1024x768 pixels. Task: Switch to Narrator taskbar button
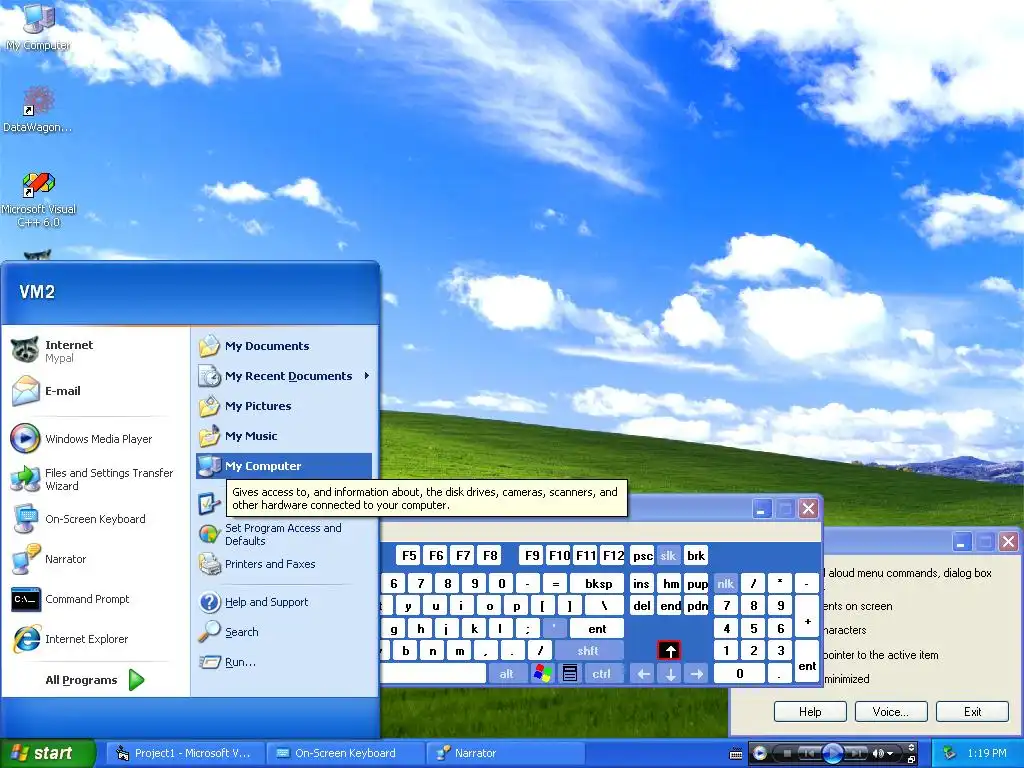(505, 753)
